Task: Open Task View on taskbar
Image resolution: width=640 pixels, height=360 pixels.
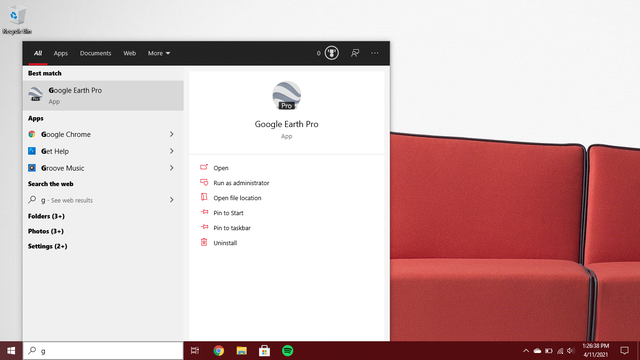Action: [x=195, y=351]
